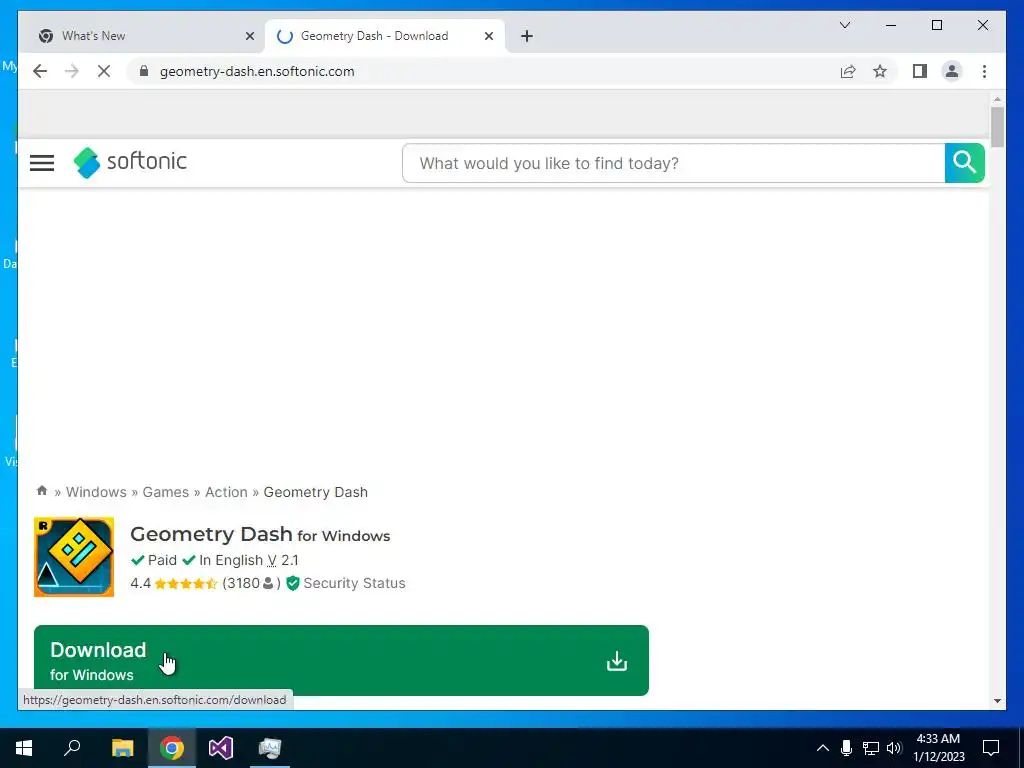Screen dimensions: 1024x768
Task: Close the Geometry Dash - Download tab
Action: (488, 36)
